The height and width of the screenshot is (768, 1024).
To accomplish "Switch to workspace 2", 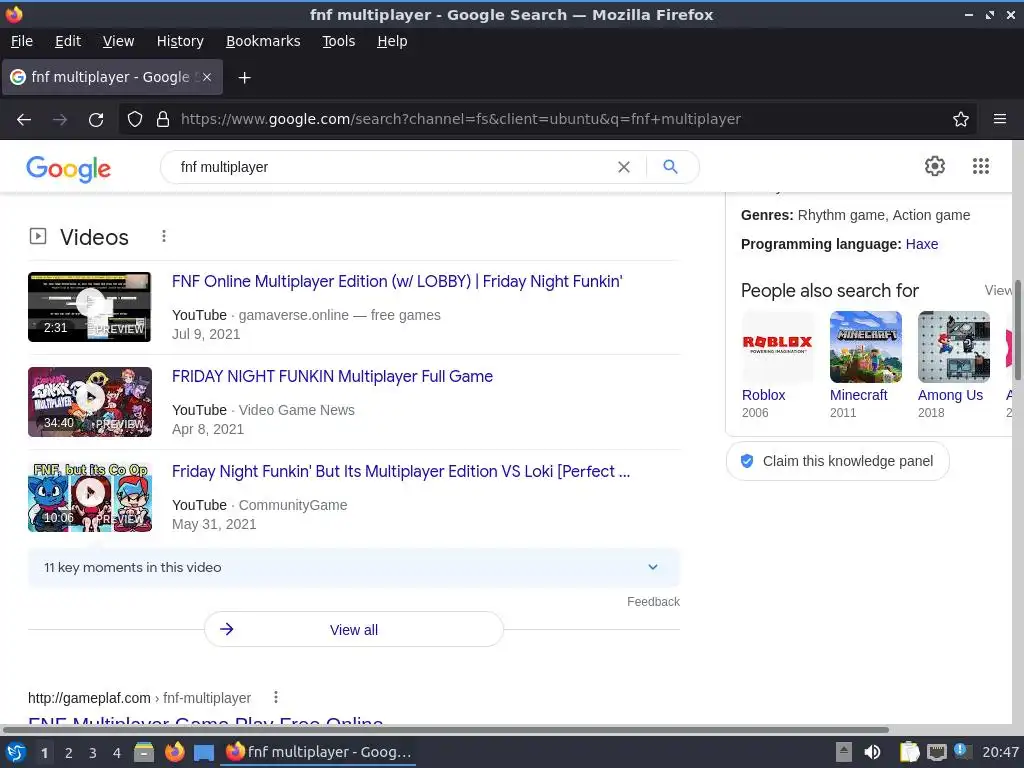I will tap(68, 753).
